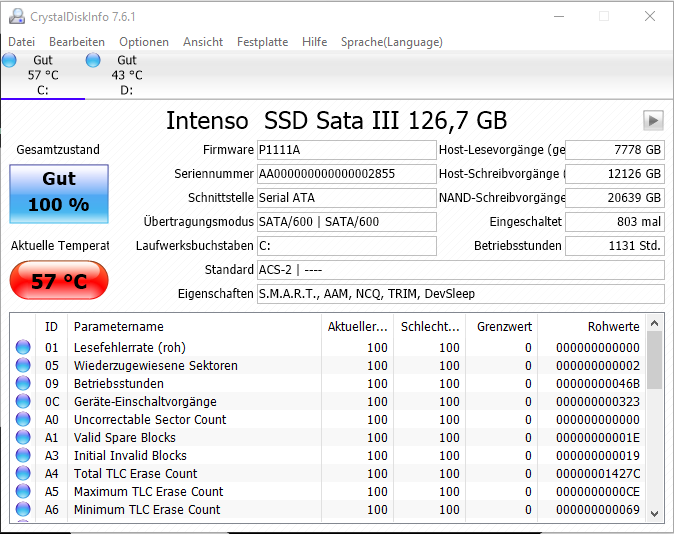Click status orb of Valid Spare Blocks row
The image size is (674, 534).
point(23,438)
